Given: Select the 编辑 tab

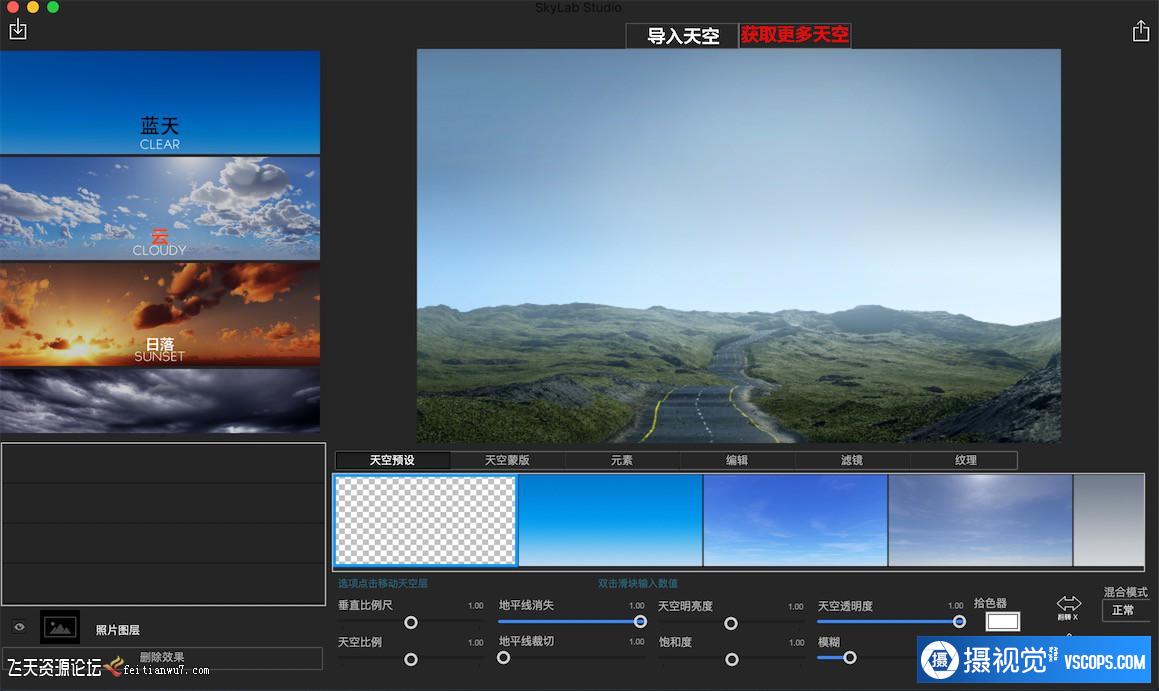Looking at the screenshot, I should click(737, 461).
